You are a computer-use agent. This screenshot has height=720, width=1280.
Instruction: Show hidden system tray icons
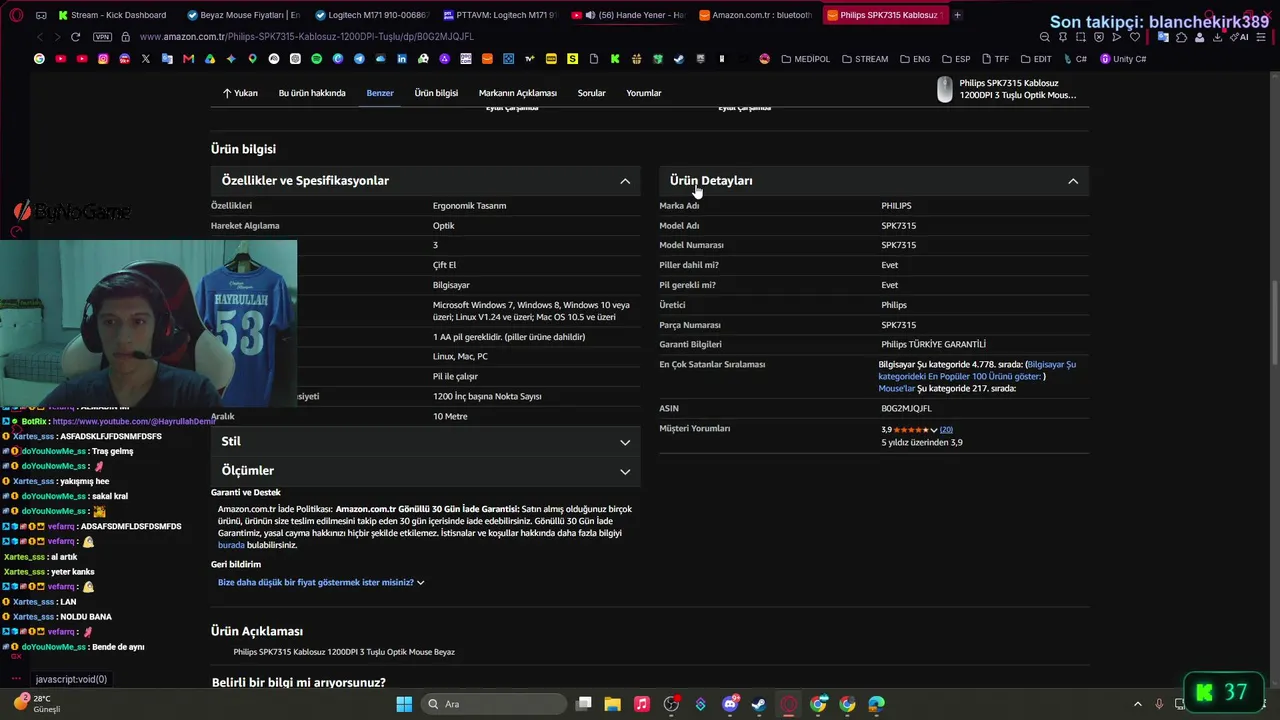(x=1138, y=704)
